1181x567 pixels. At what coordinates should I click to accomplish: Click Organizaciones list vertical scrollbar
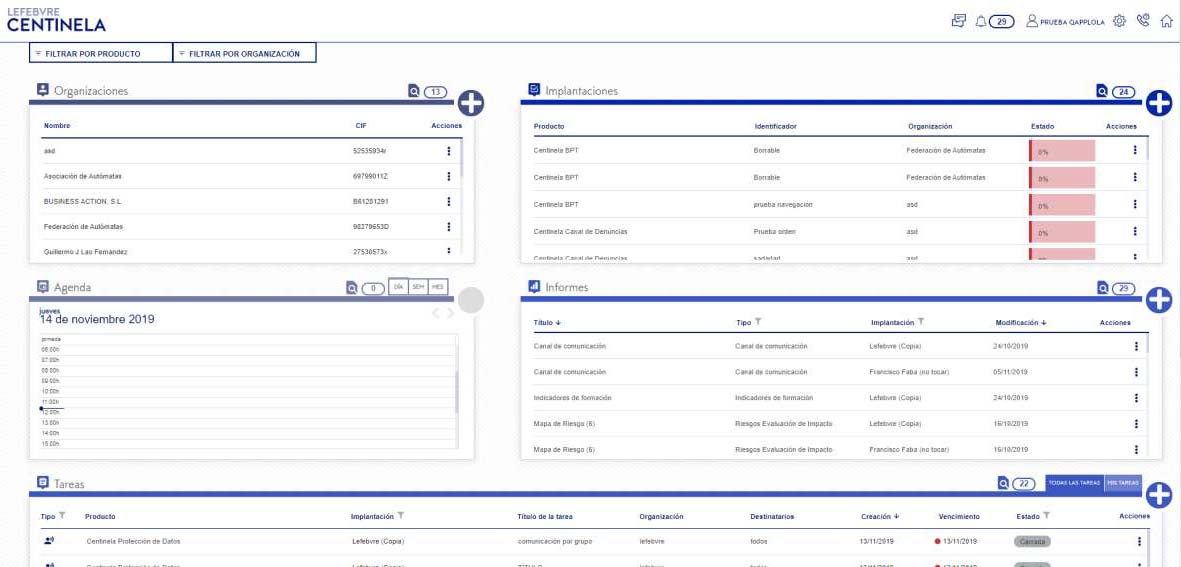pos(460,157)
